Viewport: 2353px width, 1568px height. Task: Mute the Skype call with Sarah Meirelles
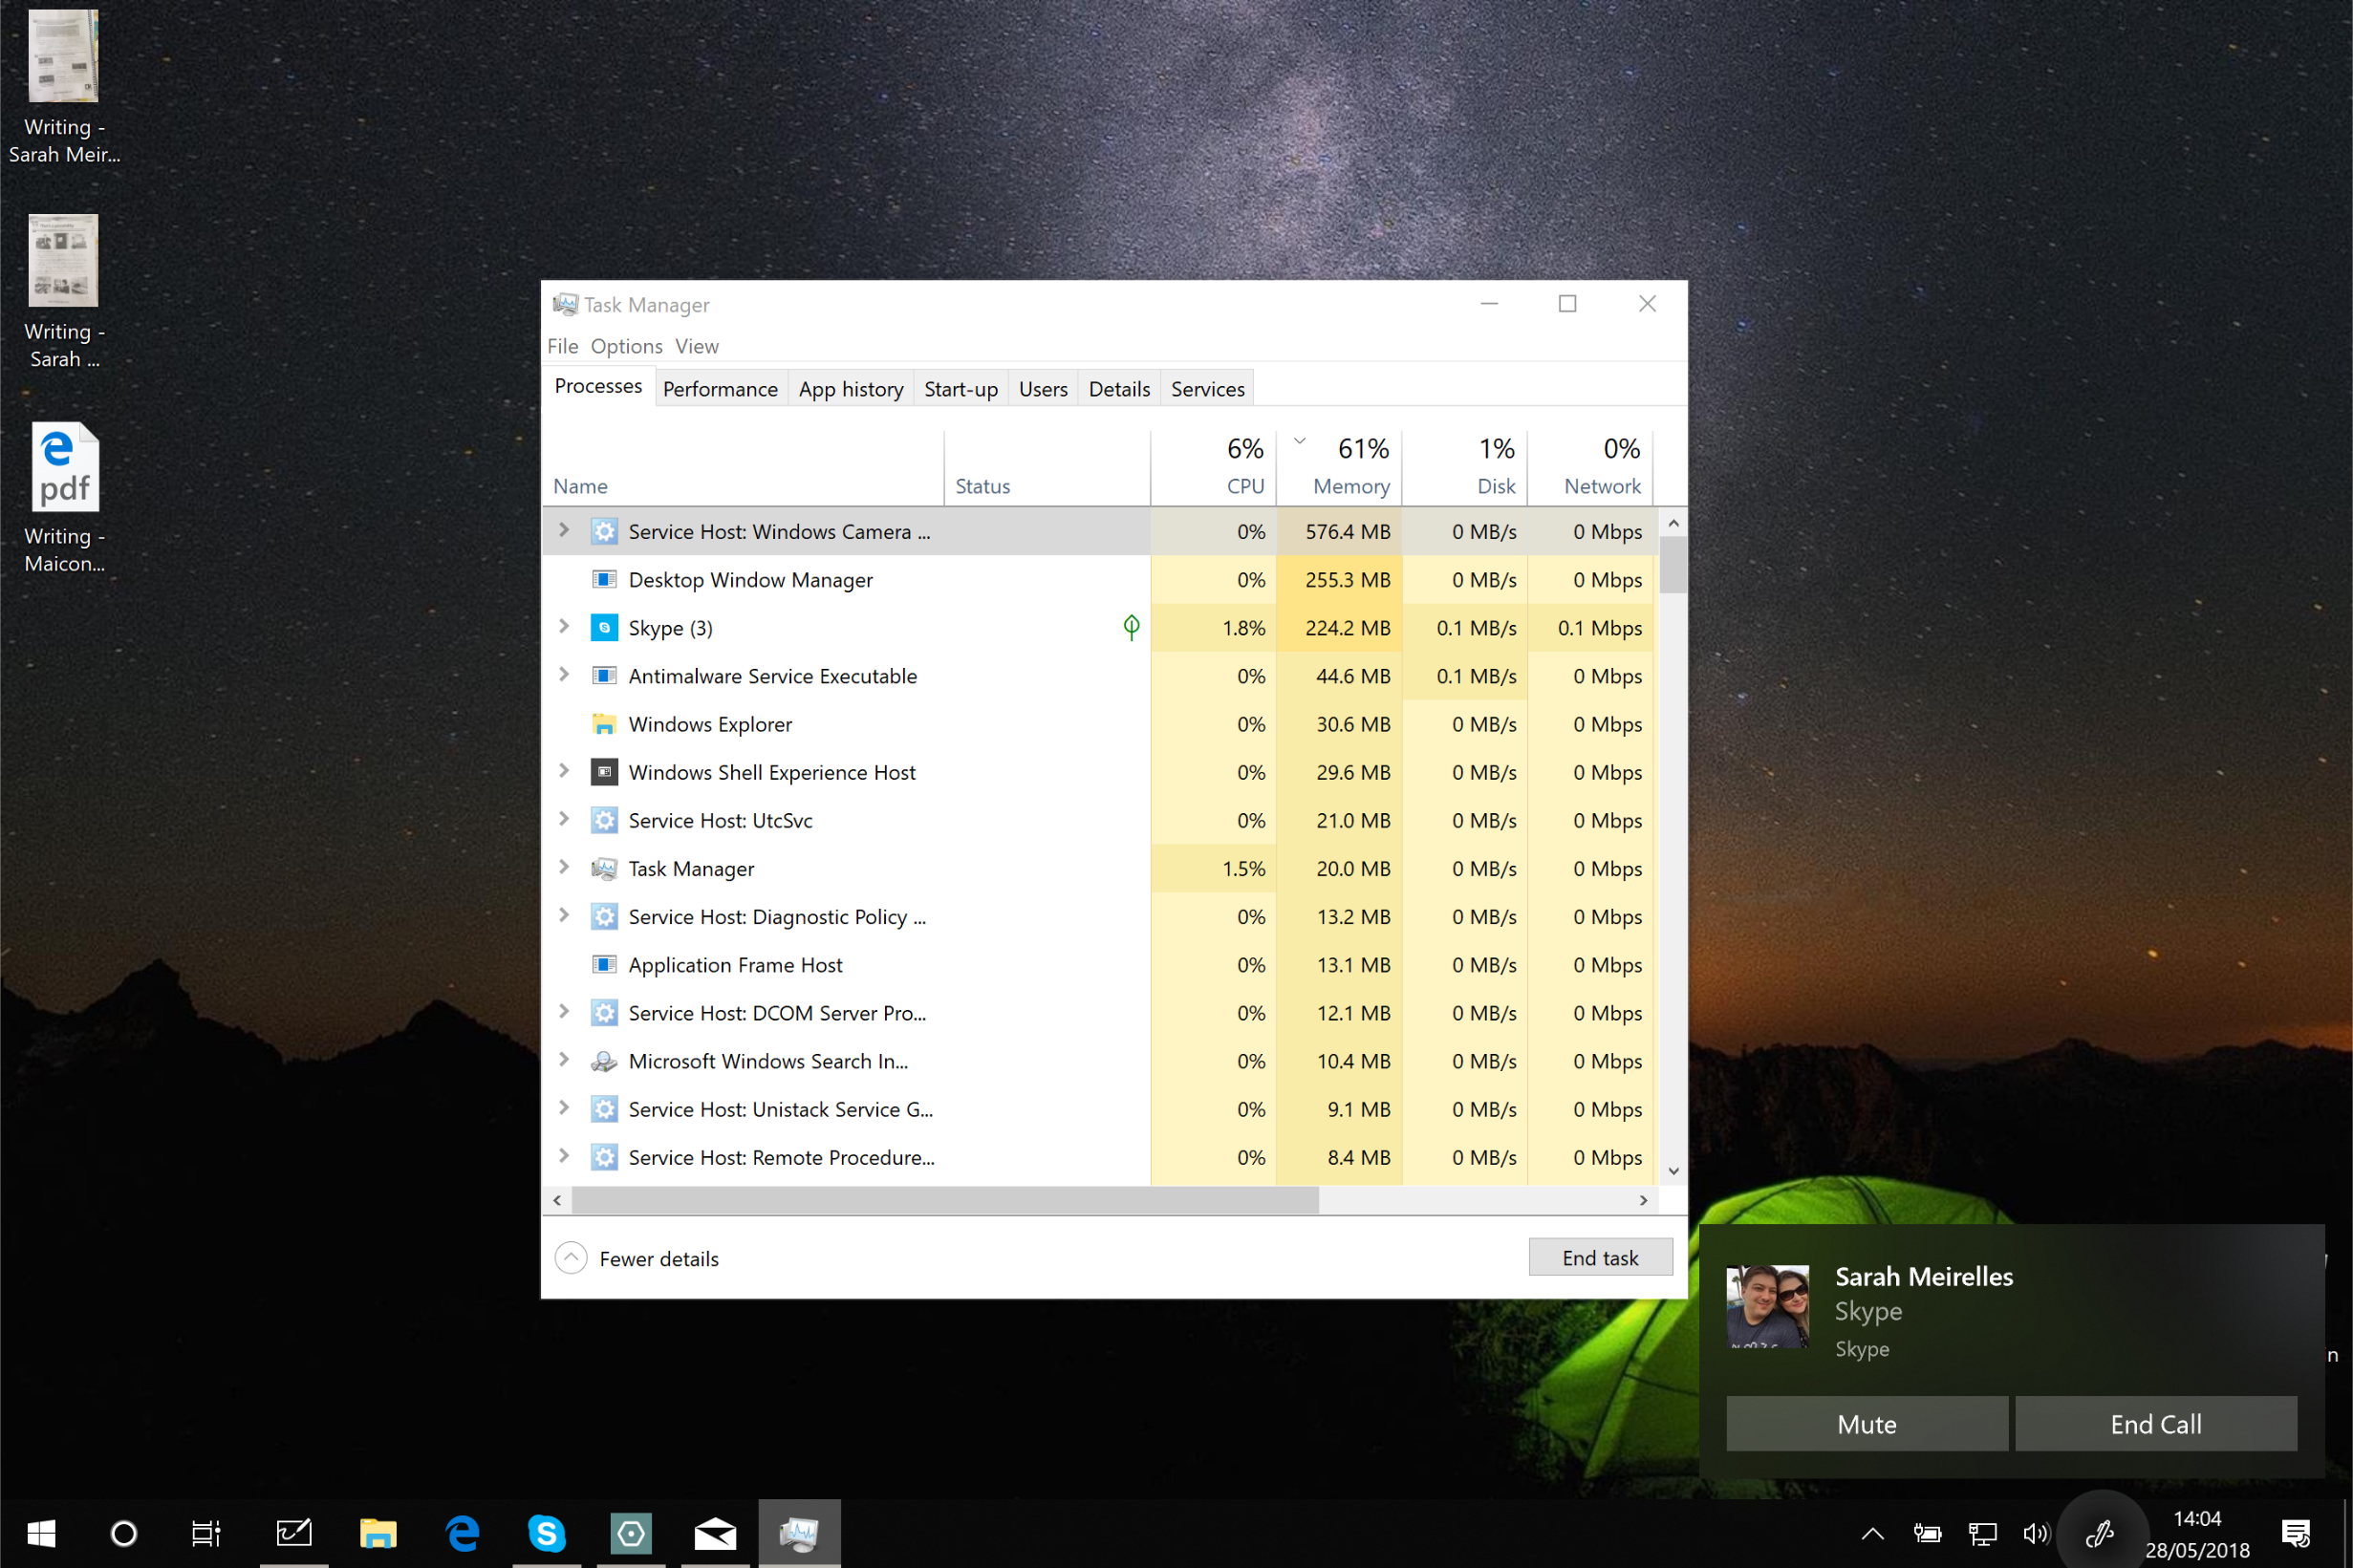point(1866,1423)
